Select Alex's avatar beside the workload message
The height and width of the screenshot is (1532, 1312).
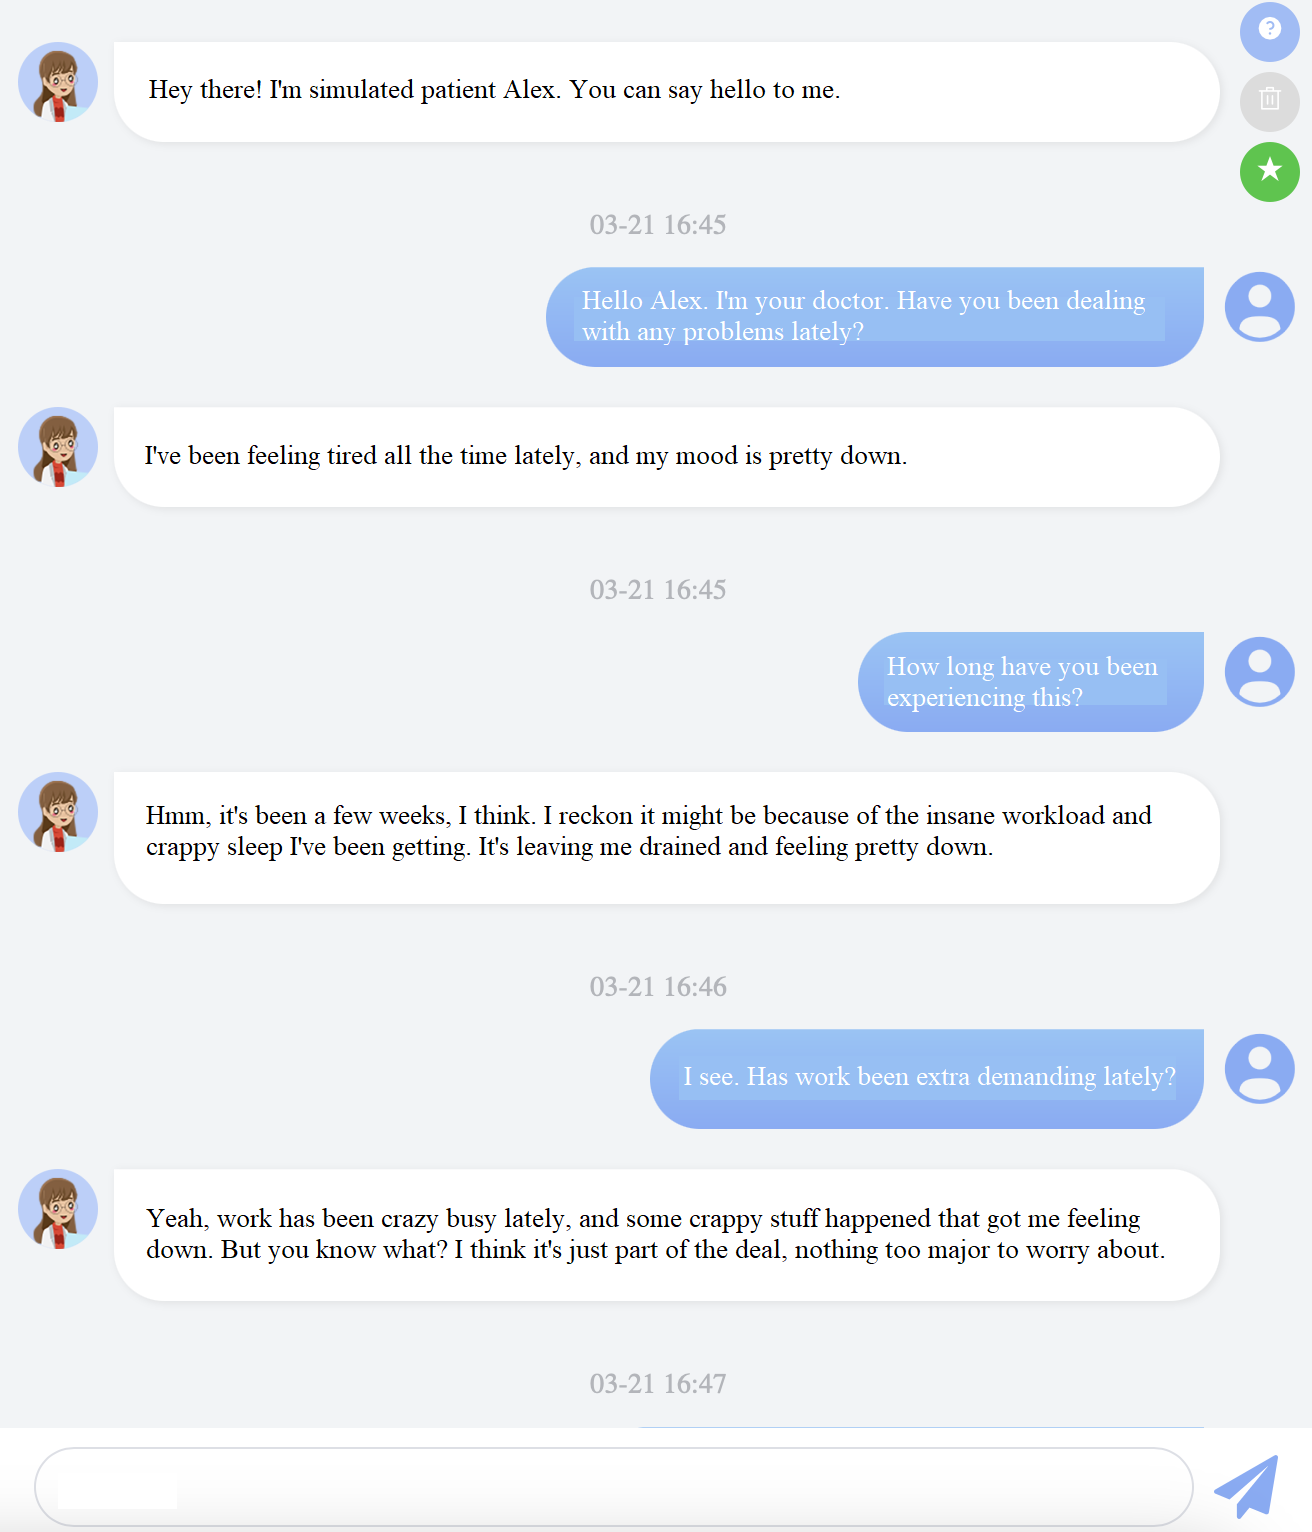(x=57, y=812)
